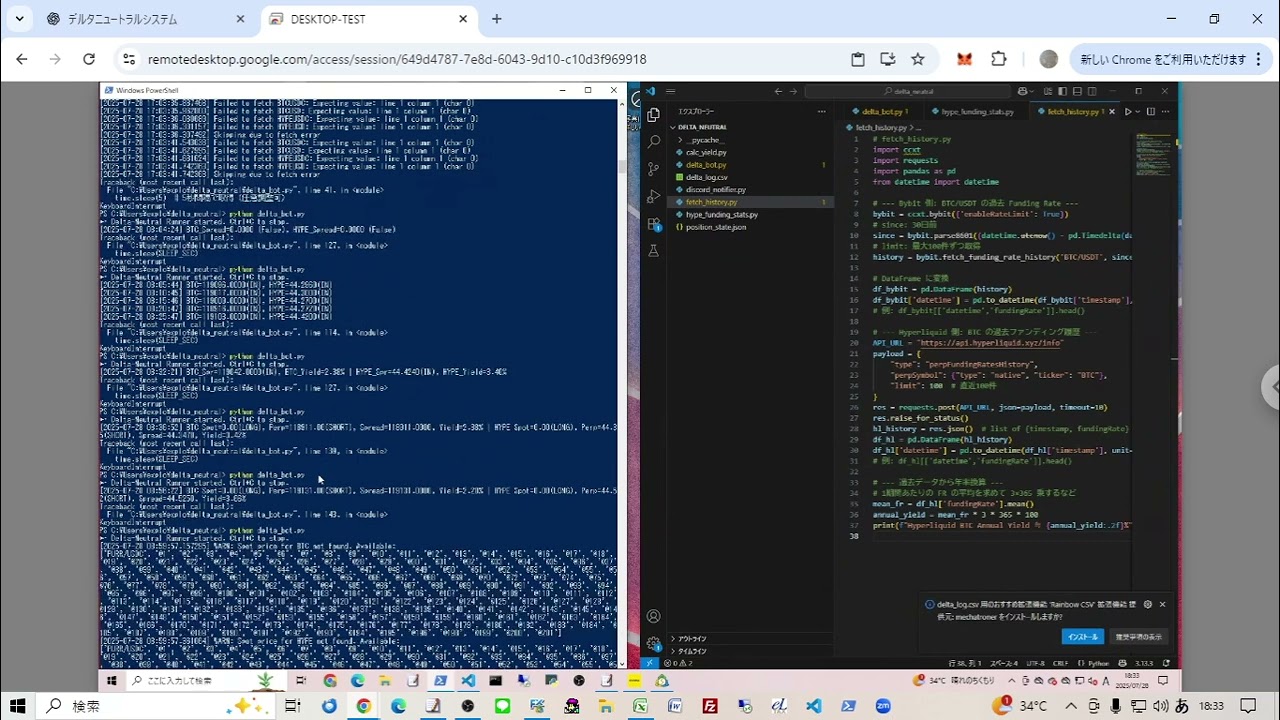Click the blue インストール button
The width and height of the screenshot is (1280, 720).
[x=1082, y=637]
